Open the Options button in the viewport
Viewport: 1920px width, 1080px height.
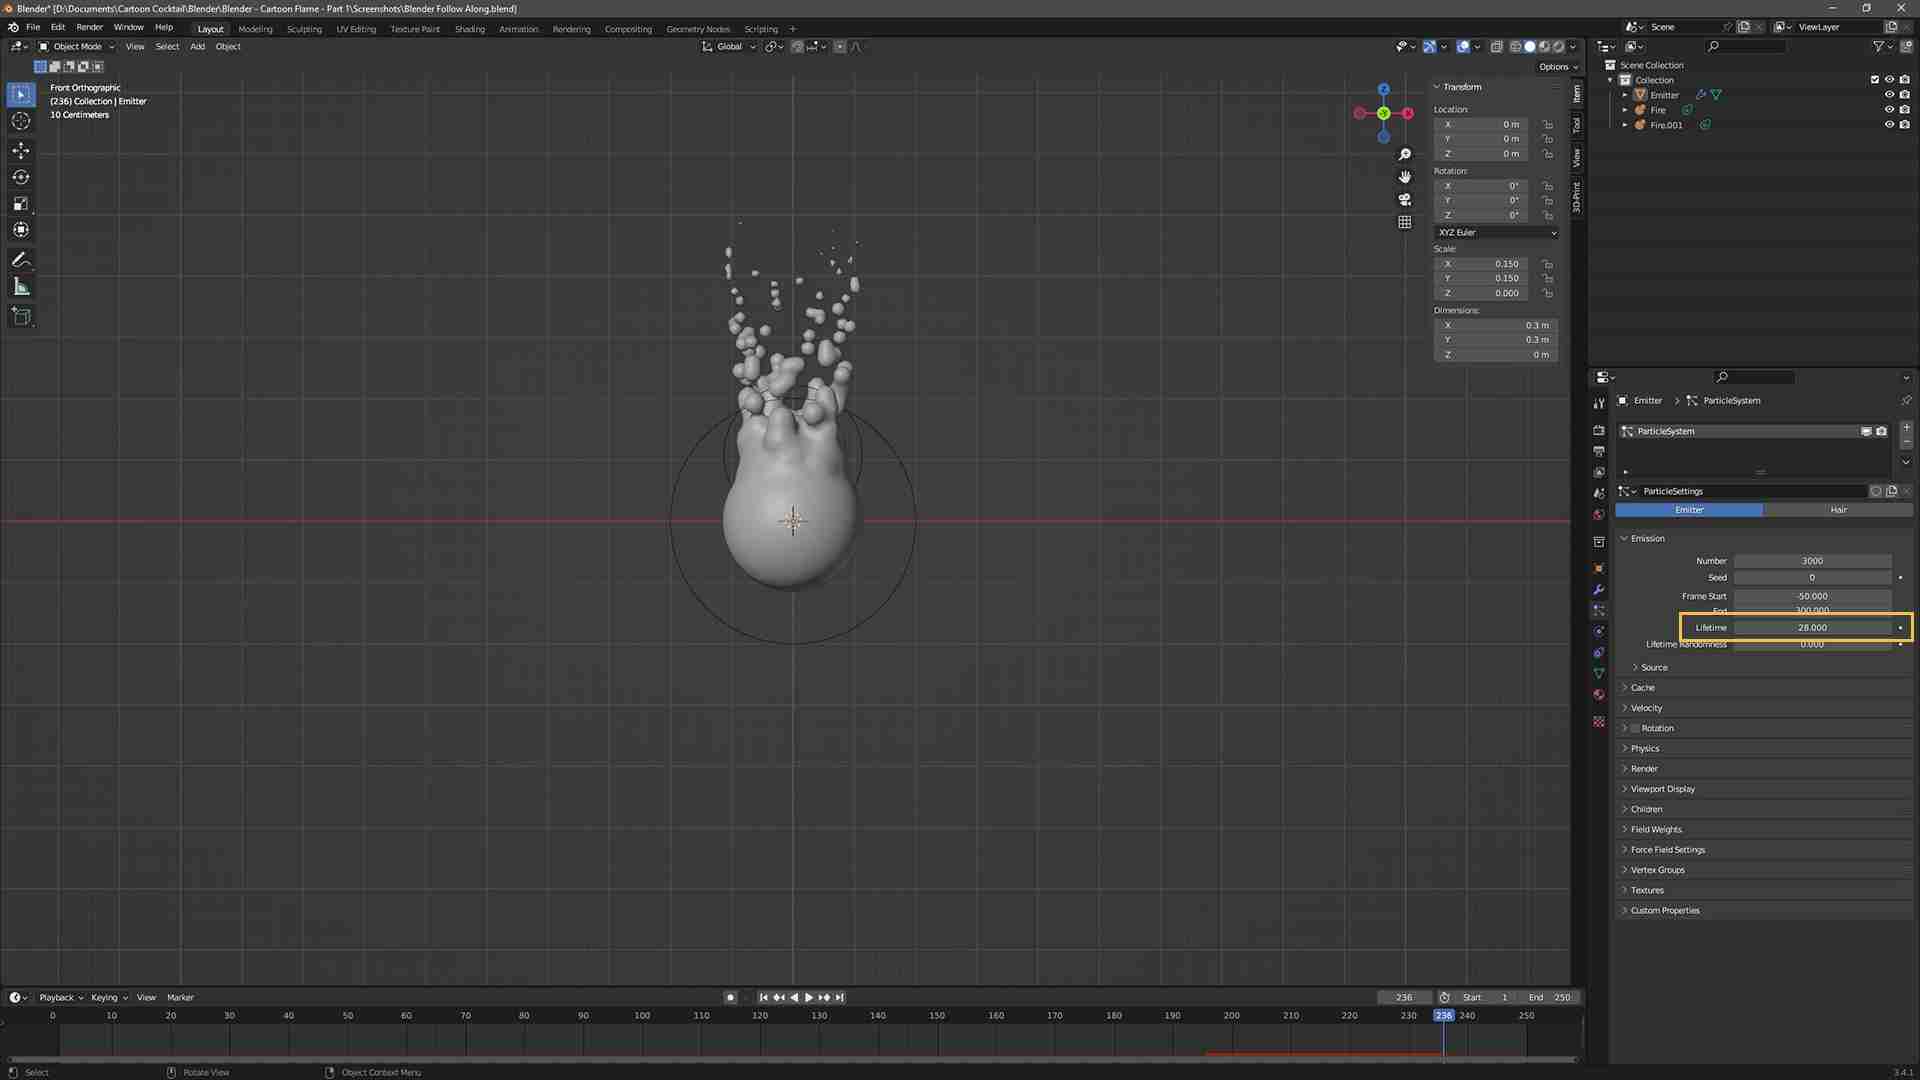click(x=1558, y=67)
